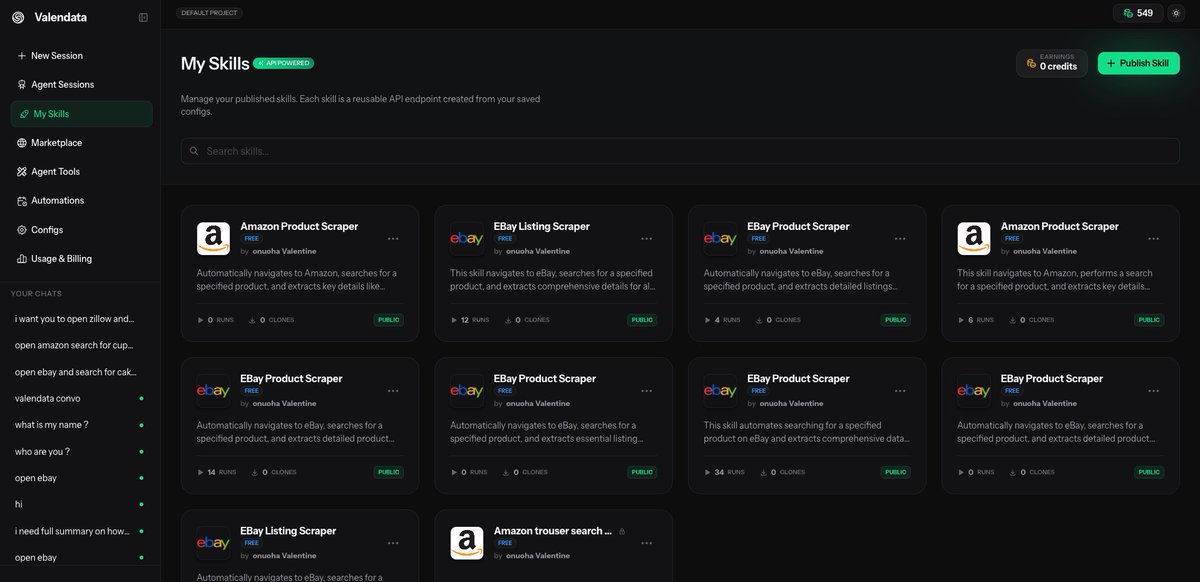Viewport: 1200px width, 582px height.
Task: Toggle the light/dark theme button
Action: pos(1176,13)
